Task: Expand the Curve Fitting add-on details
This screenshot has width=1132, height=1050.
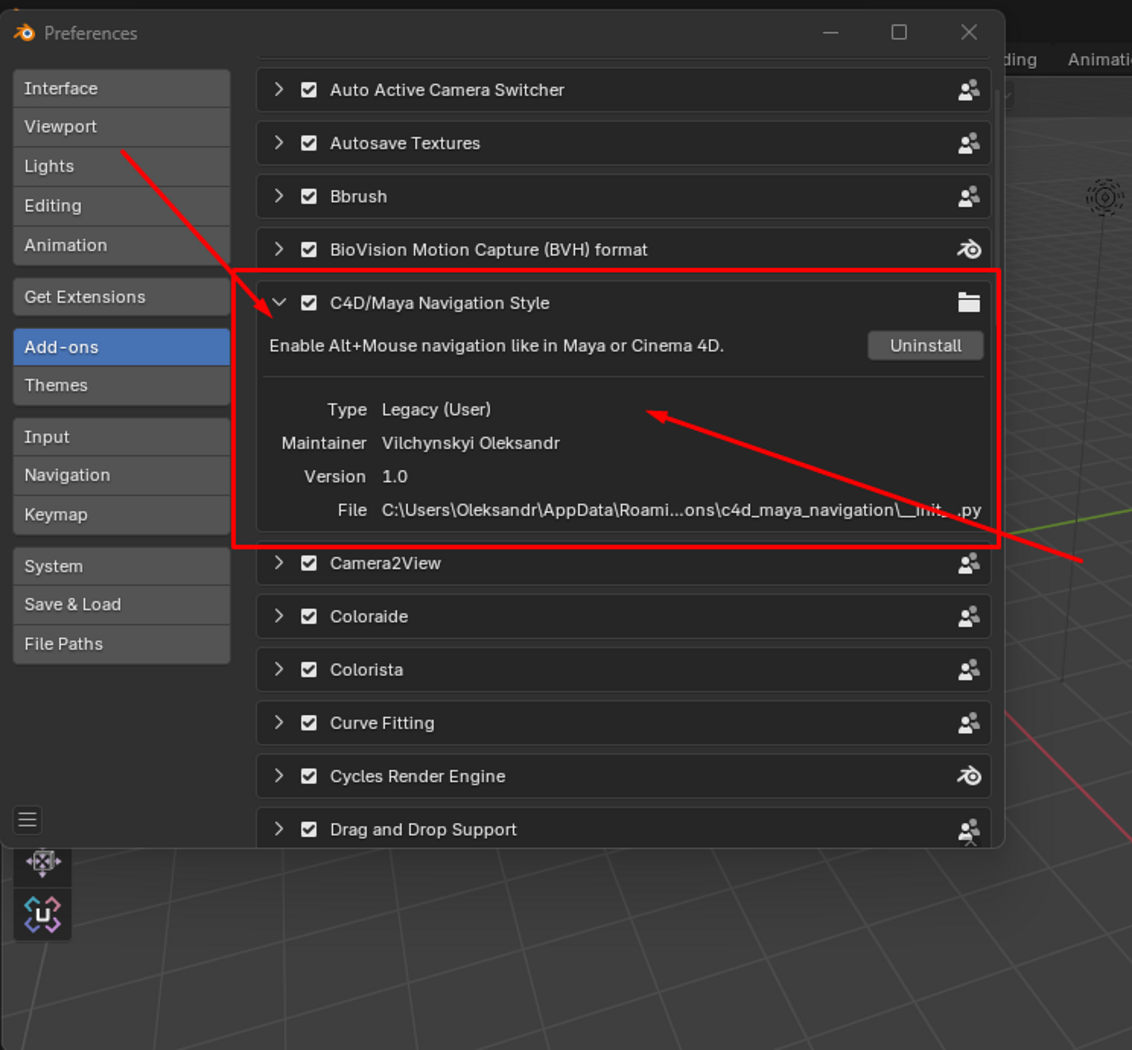Action: 279,723
